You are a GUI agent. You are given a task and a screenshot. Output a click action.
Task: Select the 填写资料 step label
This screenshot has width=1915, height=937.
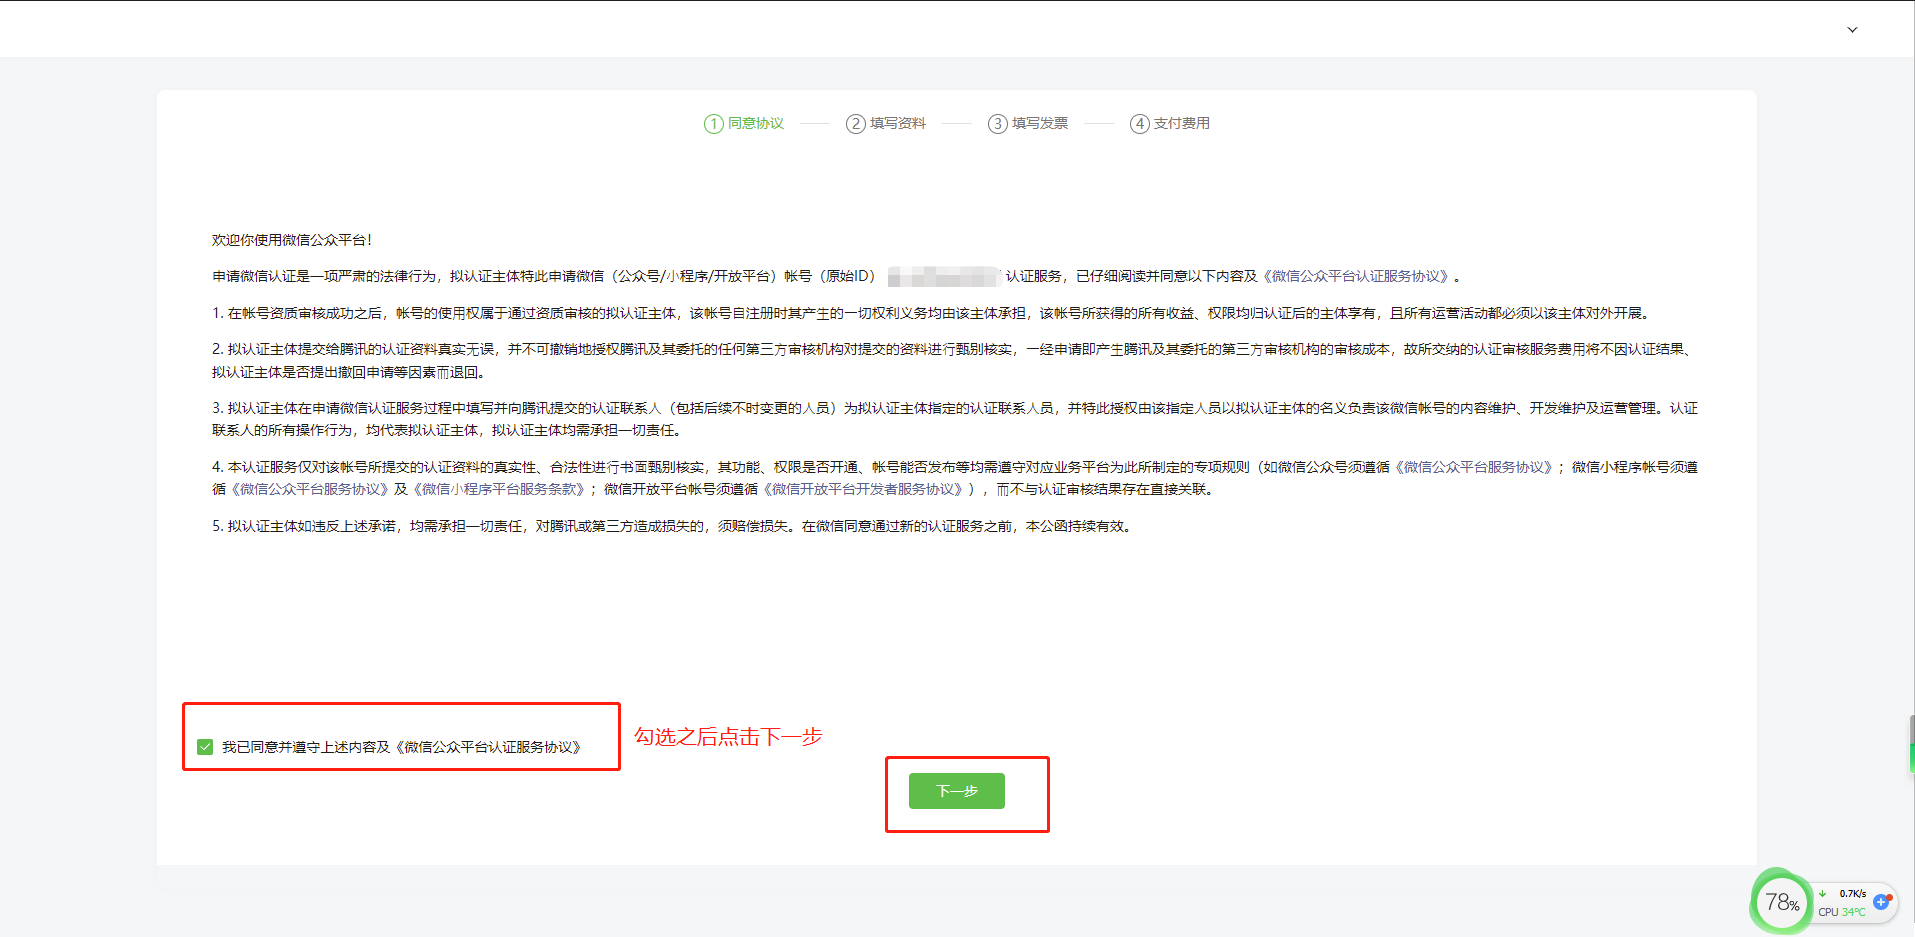[x=898, y=124]
